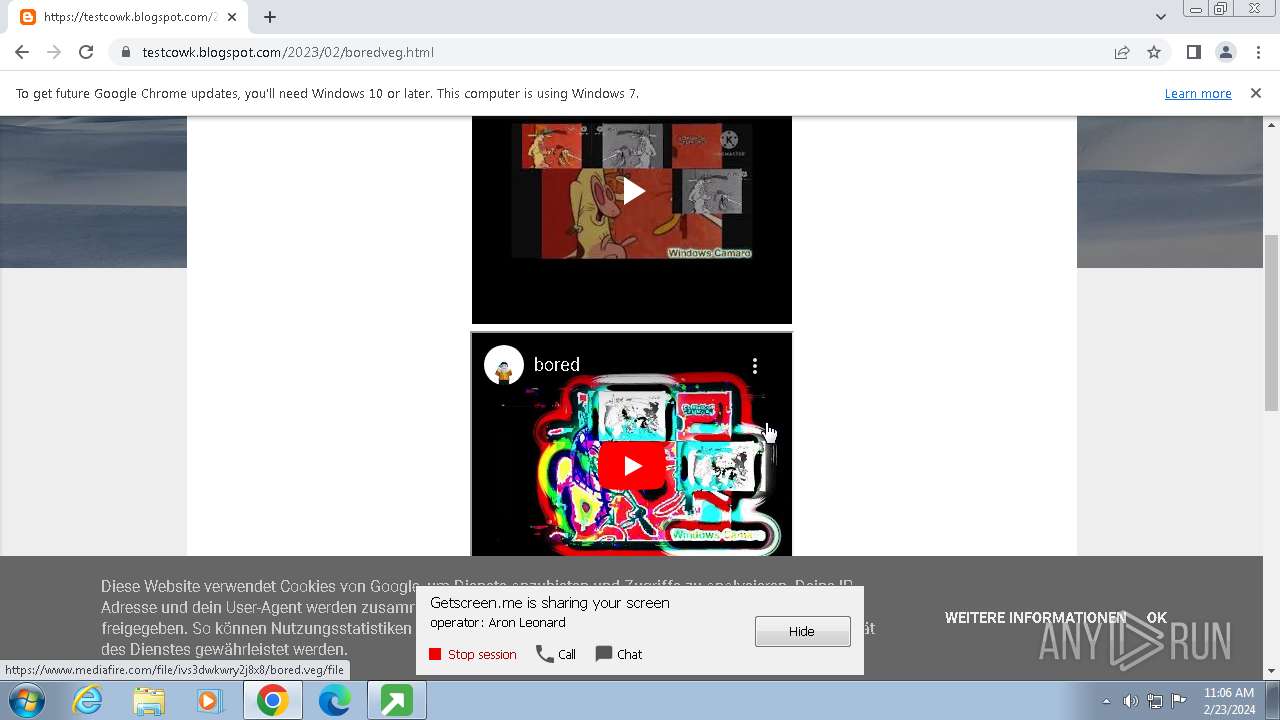The image size is (1280, 720).
Task: Reload the current page
Action: coord(86,52)
